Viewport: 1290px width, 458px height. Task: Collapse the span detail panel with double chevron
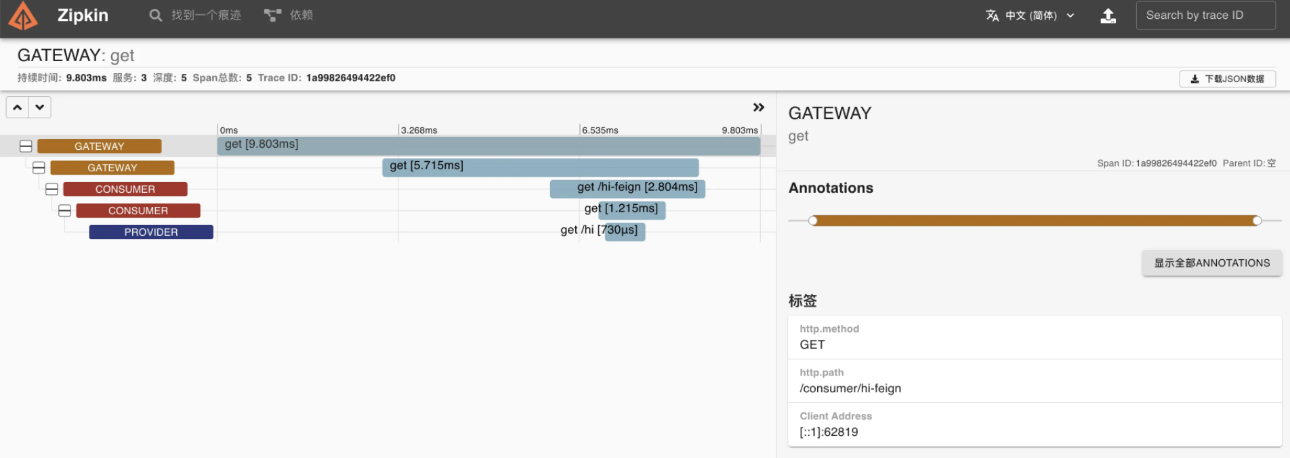(758, 107)
